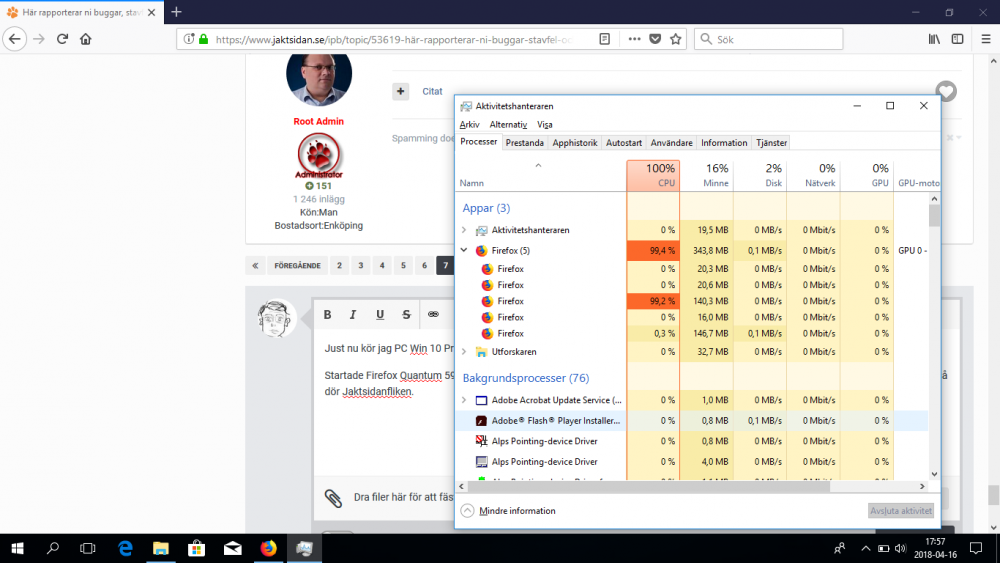The width and height of the screenshot is (1000, 563).
Task: Expand the Aktivitetshanteraren app entry
Action: (464, 230)
